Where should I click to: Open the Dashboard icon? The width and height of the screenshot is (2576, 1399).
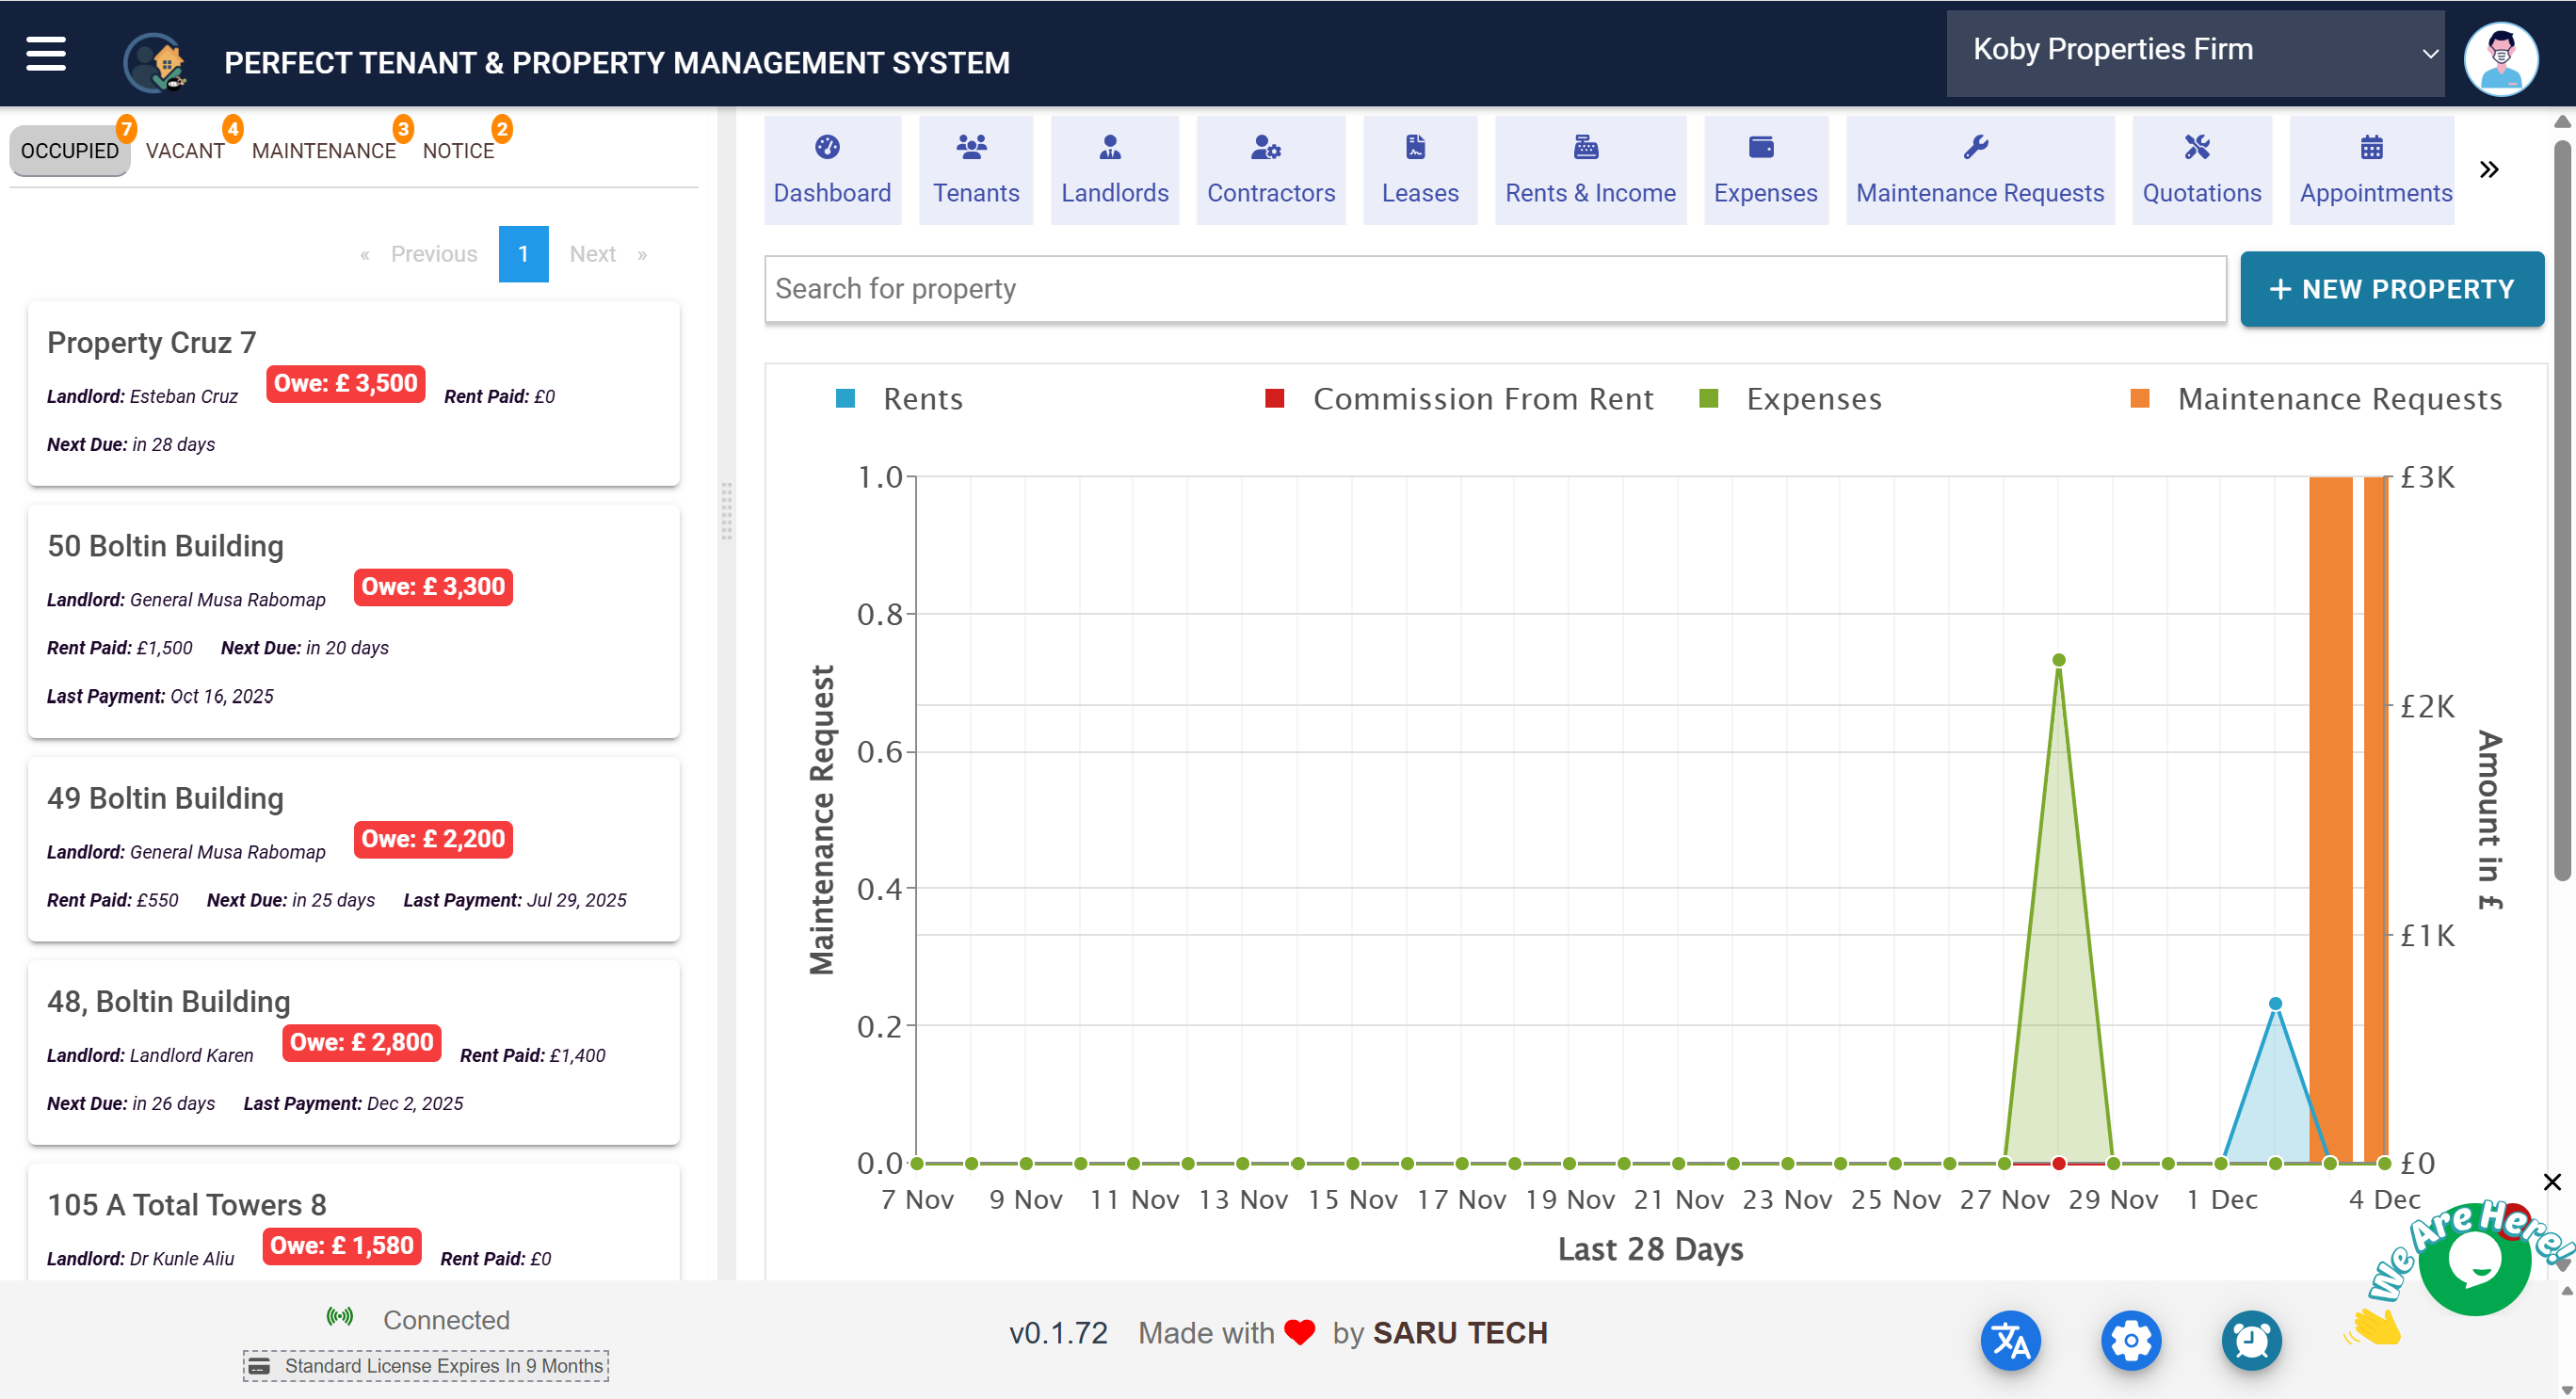831,168
